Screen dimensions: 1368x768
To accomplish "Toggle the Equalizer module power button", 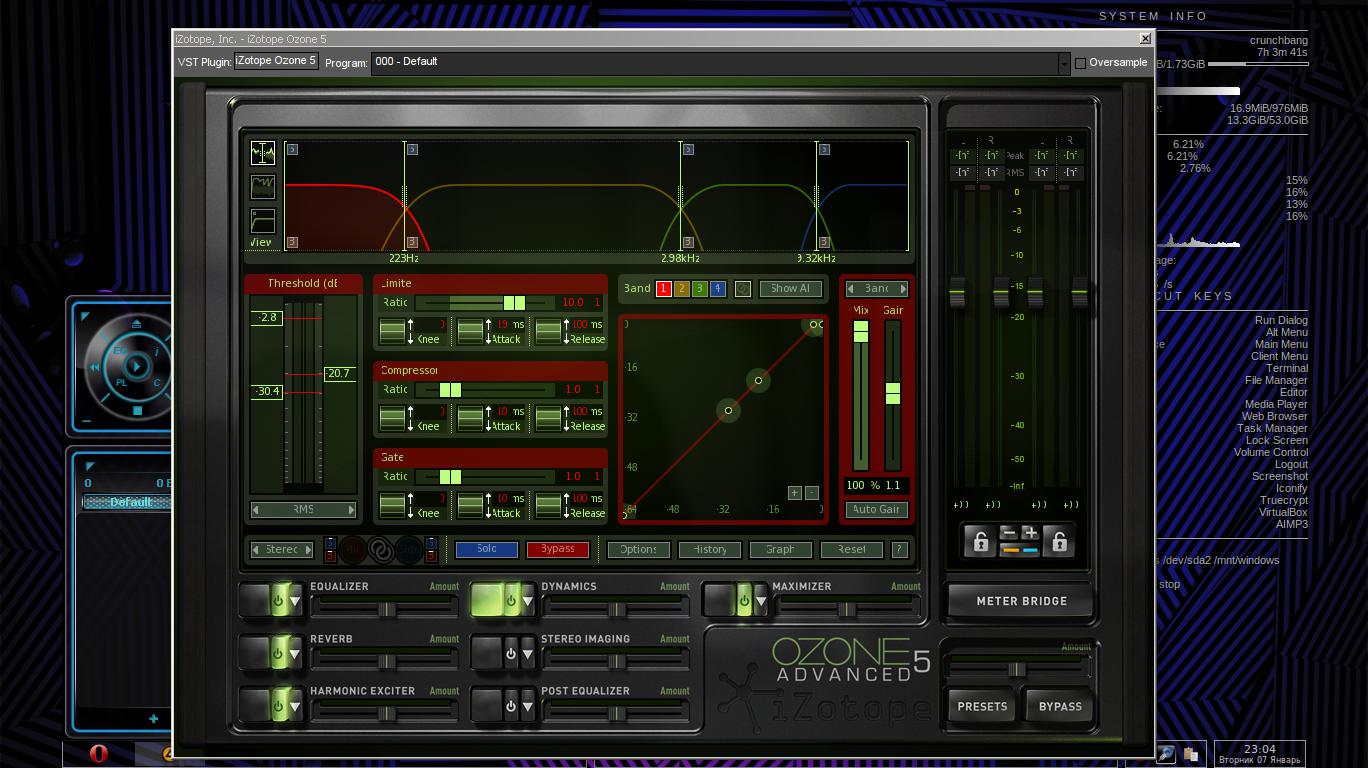I will [278, 600].
